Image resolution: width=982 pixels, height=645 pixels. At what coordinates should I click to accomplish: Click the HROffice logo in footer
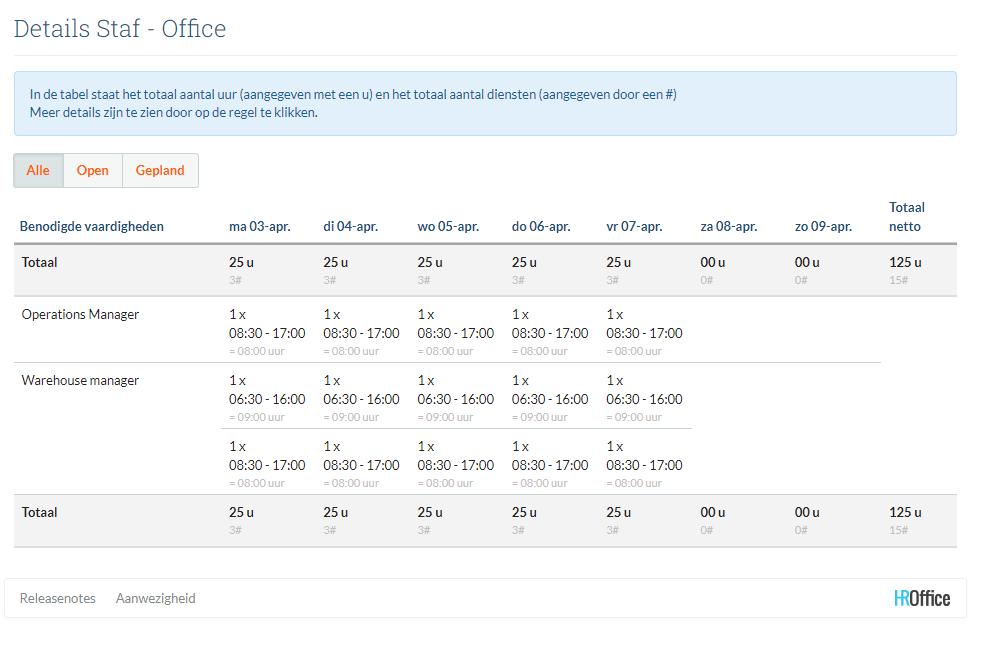[921, 598]
